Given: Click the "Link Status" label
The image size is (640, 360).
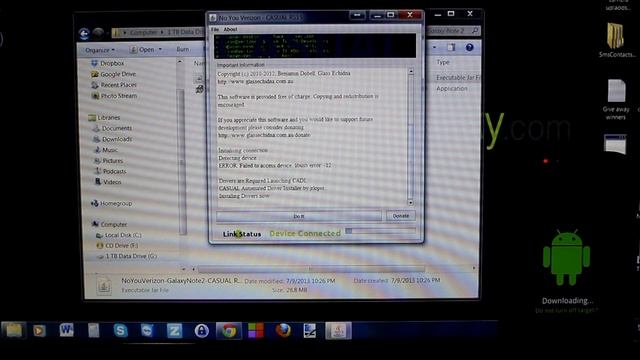Looking at the screenshot, I should pos(242,234).
